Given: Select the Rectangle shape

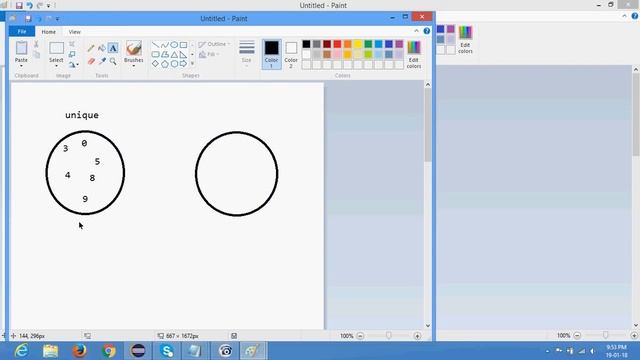Looking at the screenshot, I should tap(183, 45).
